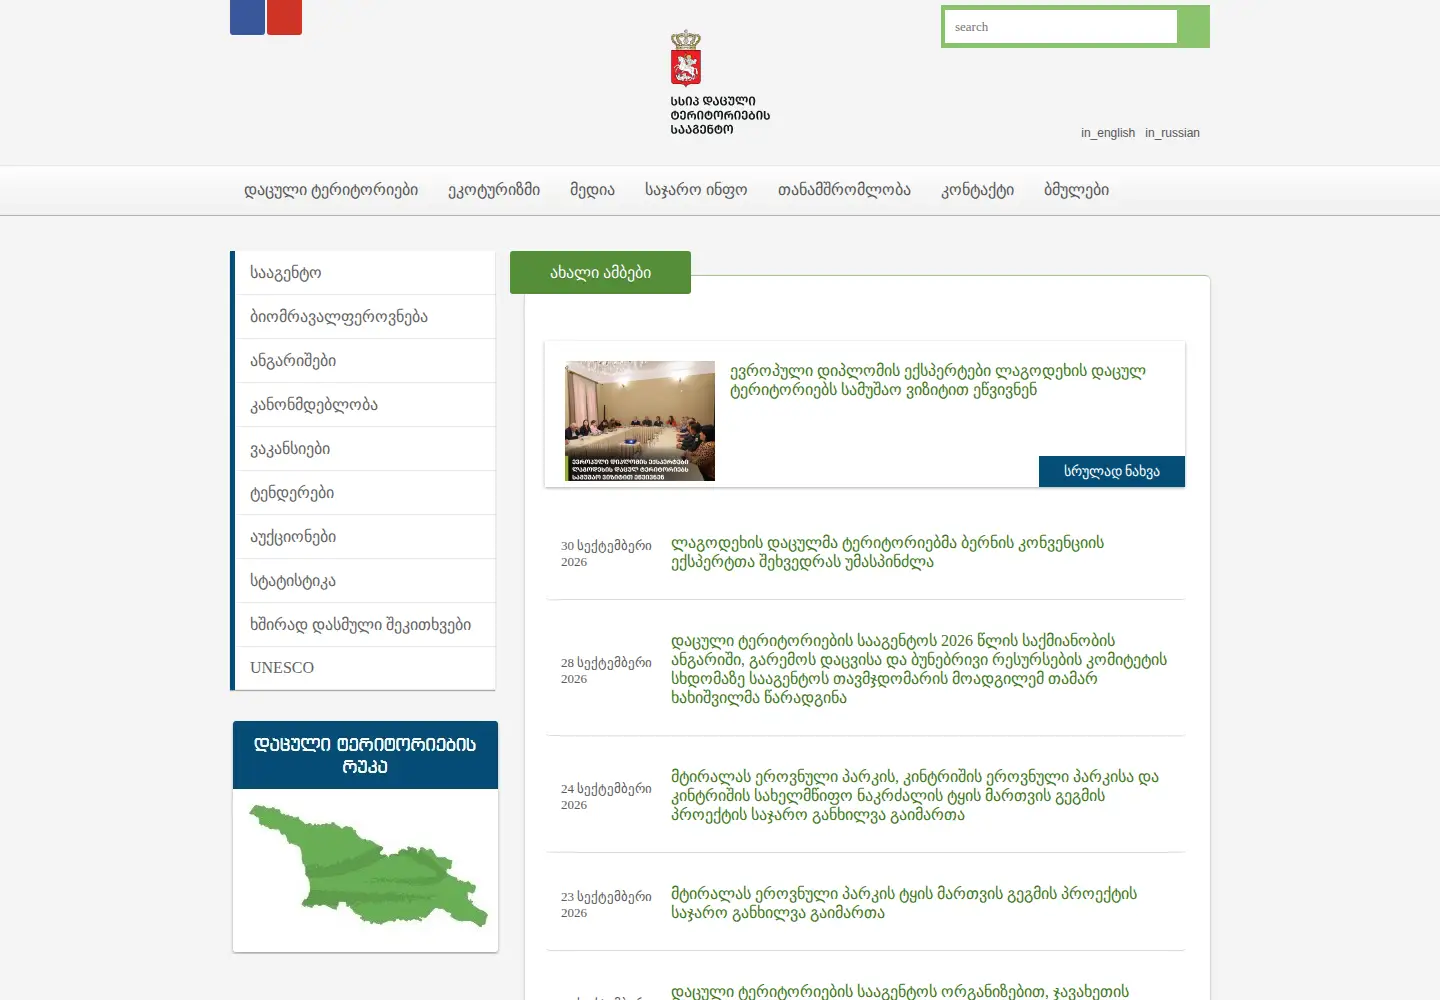
Task: Click the green search submit button
Action: 1193,27
